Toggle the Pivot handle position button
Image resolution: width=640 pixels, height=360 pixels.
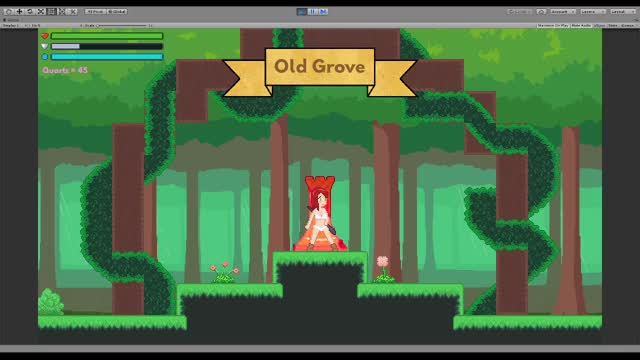(96, 11)
